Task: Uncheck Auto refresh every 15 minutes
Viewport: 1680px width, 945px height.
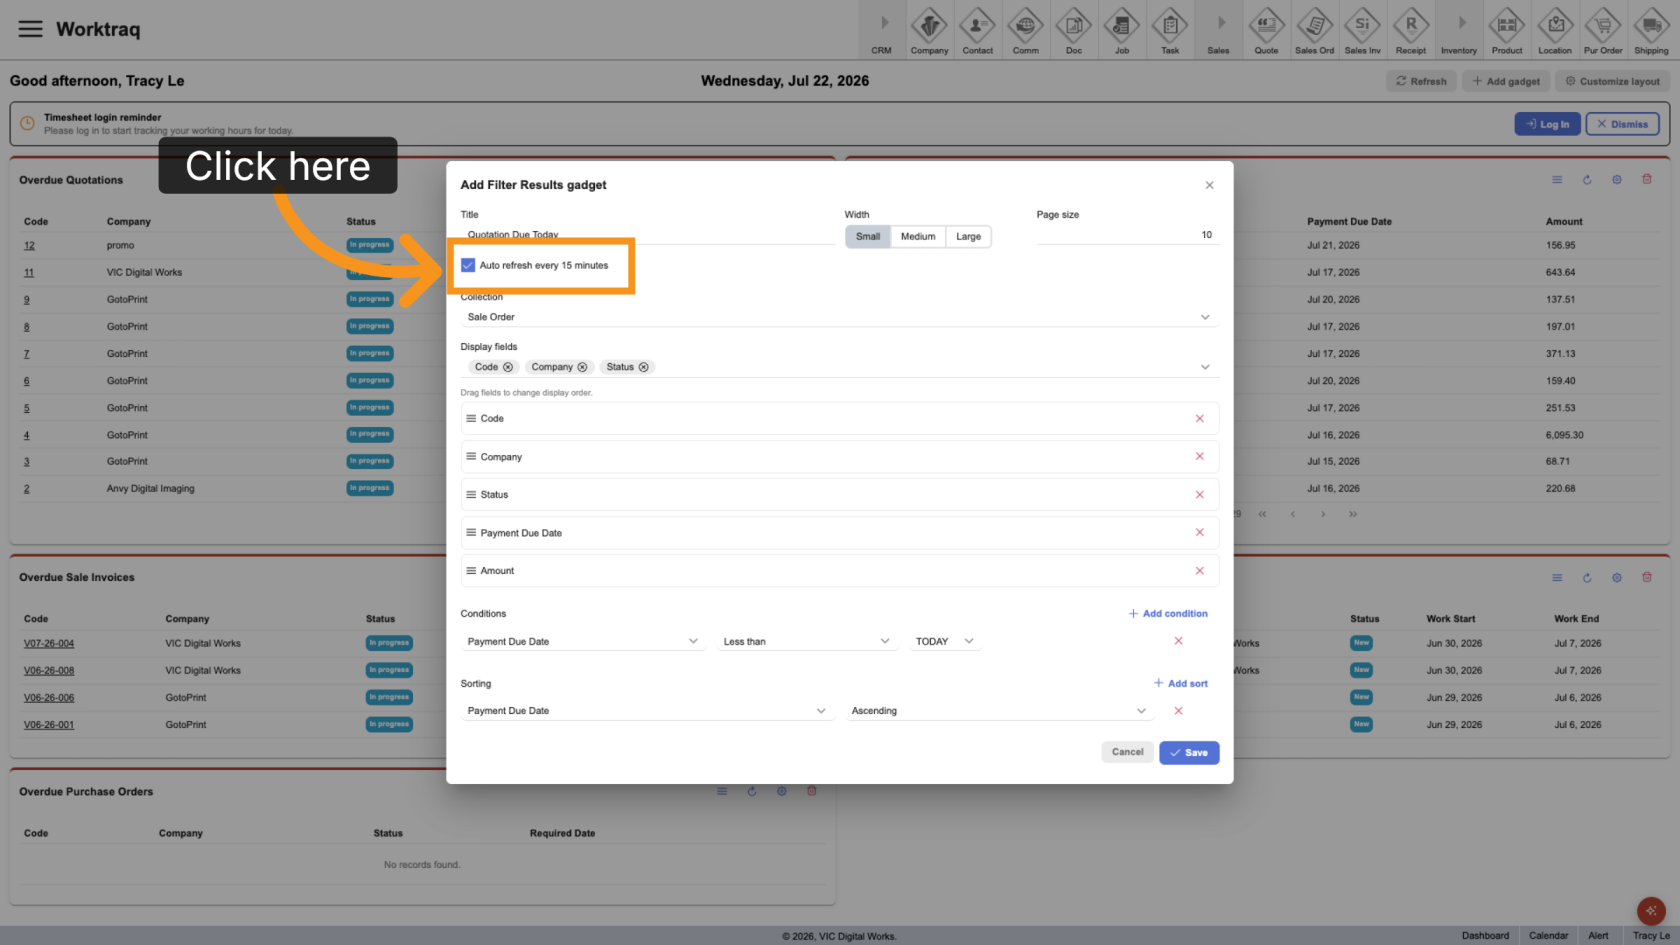Action: tap(468, 265)
